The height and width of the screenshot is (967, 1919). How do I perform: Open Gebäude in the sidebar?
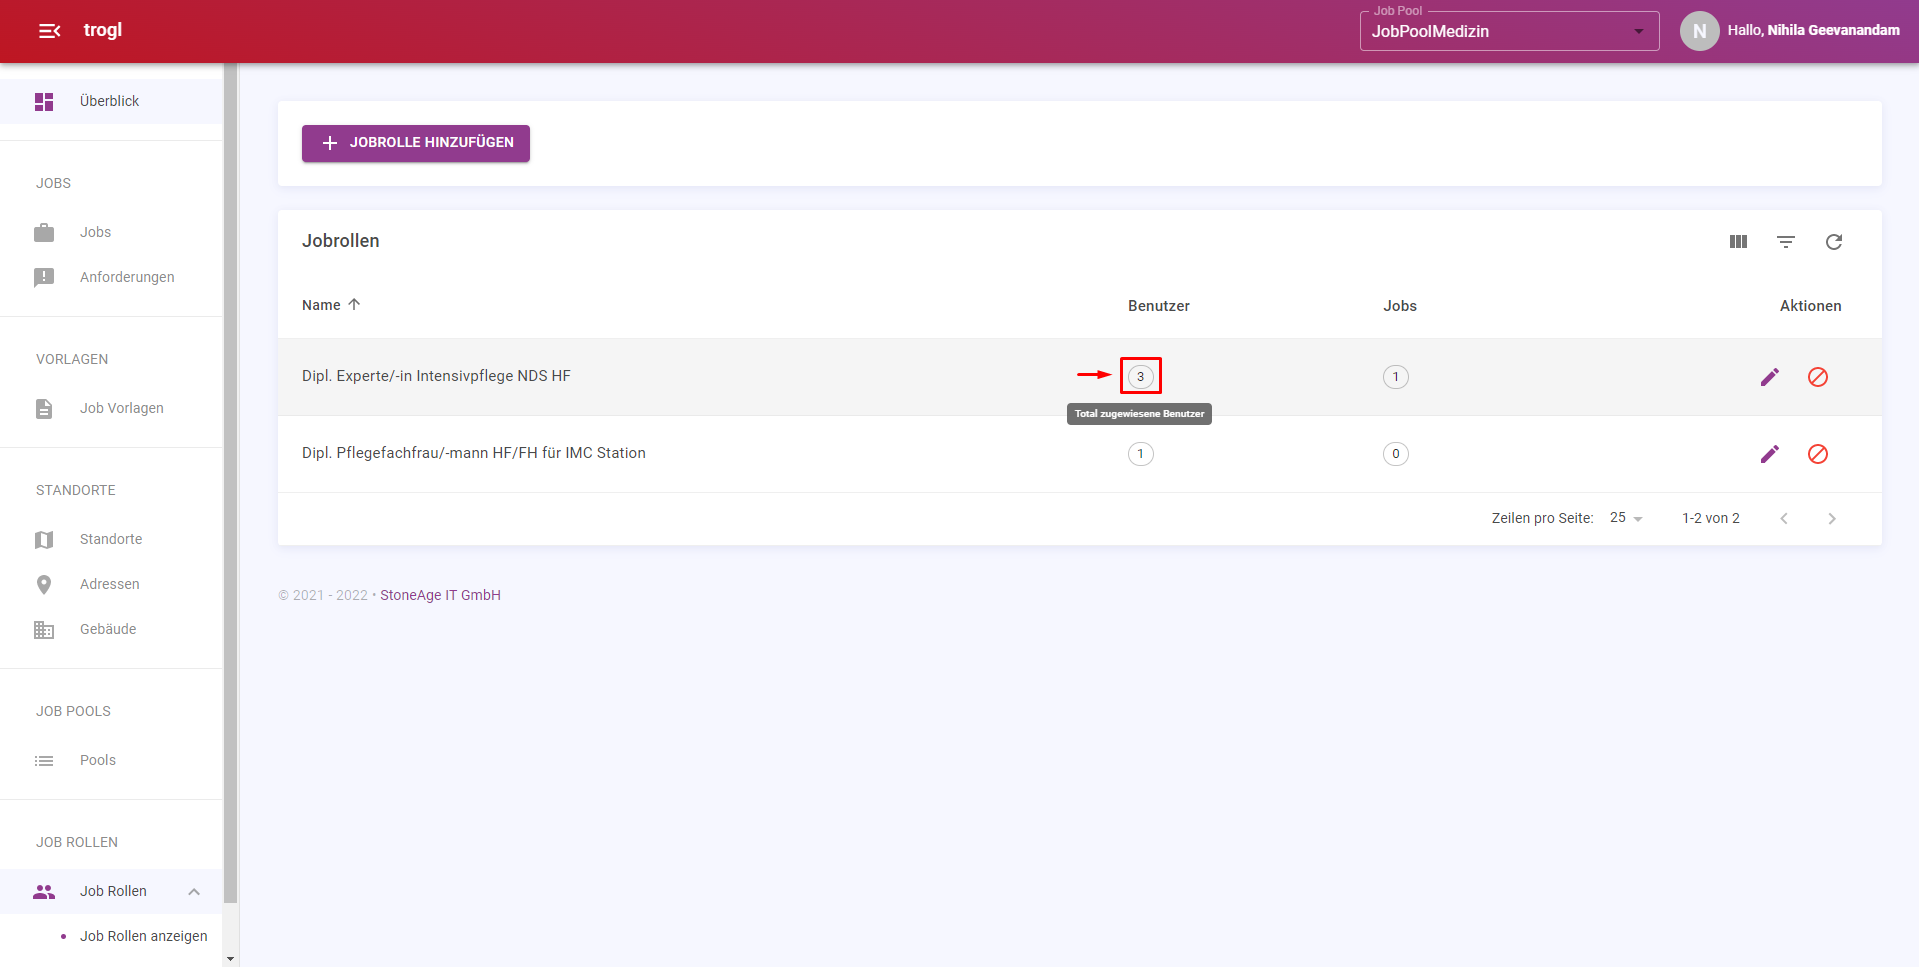coord(111,629)
